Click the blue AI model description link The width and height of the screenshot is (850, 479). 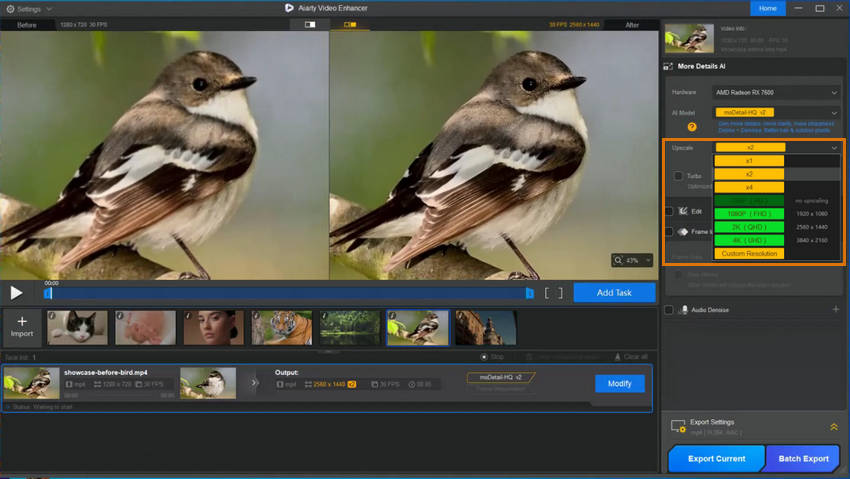(776, 127)
